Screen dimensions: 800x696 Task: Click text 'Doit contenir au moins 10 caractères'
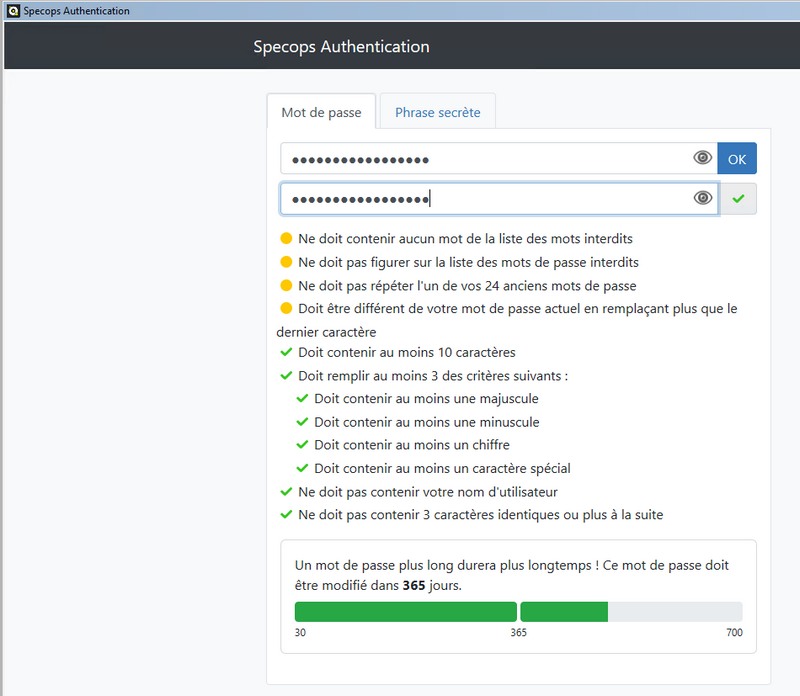pyautogui.click(x=407, y=352)
